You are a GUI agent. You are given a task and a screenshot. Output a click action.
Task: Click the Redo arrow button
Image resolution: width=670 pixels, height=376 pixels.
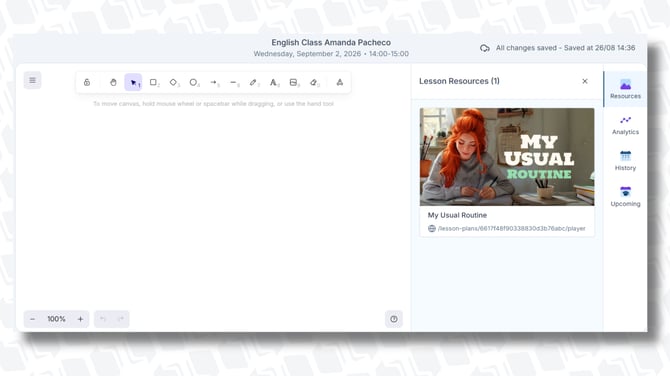coord(121,319)
